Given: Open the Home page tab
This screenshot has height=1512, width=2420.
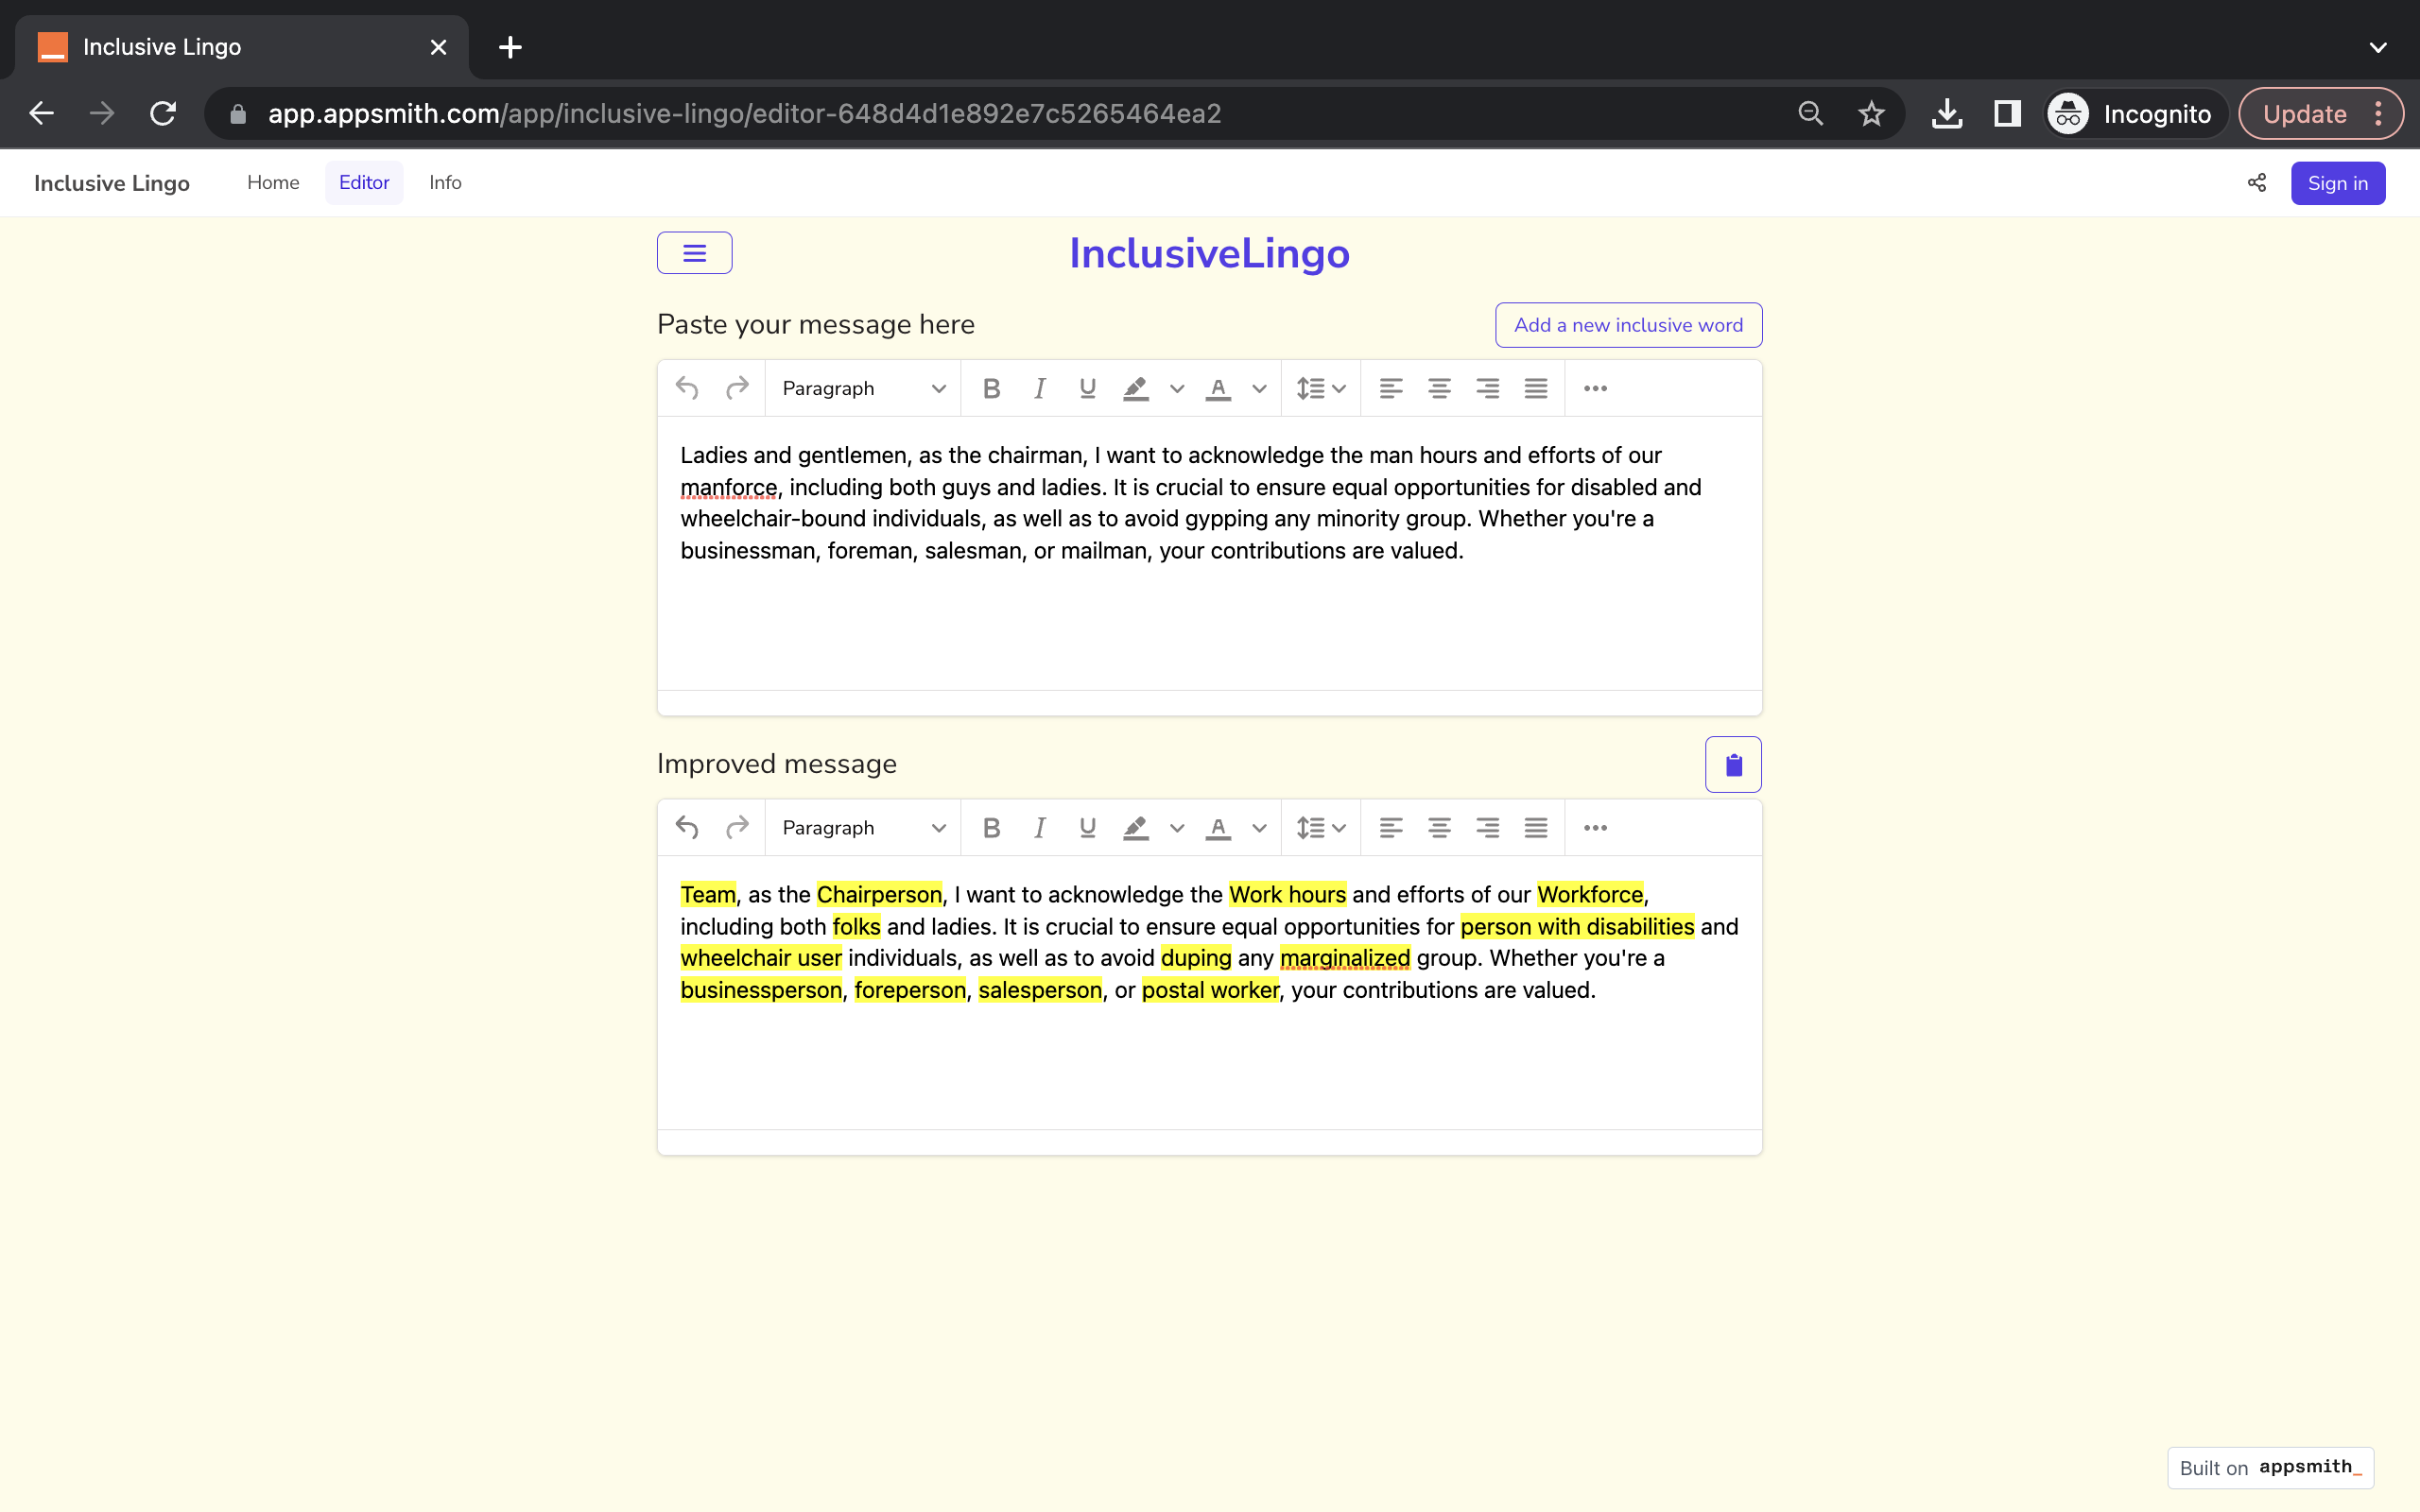Looking at the screenshot, I should [x=273, y=183].
